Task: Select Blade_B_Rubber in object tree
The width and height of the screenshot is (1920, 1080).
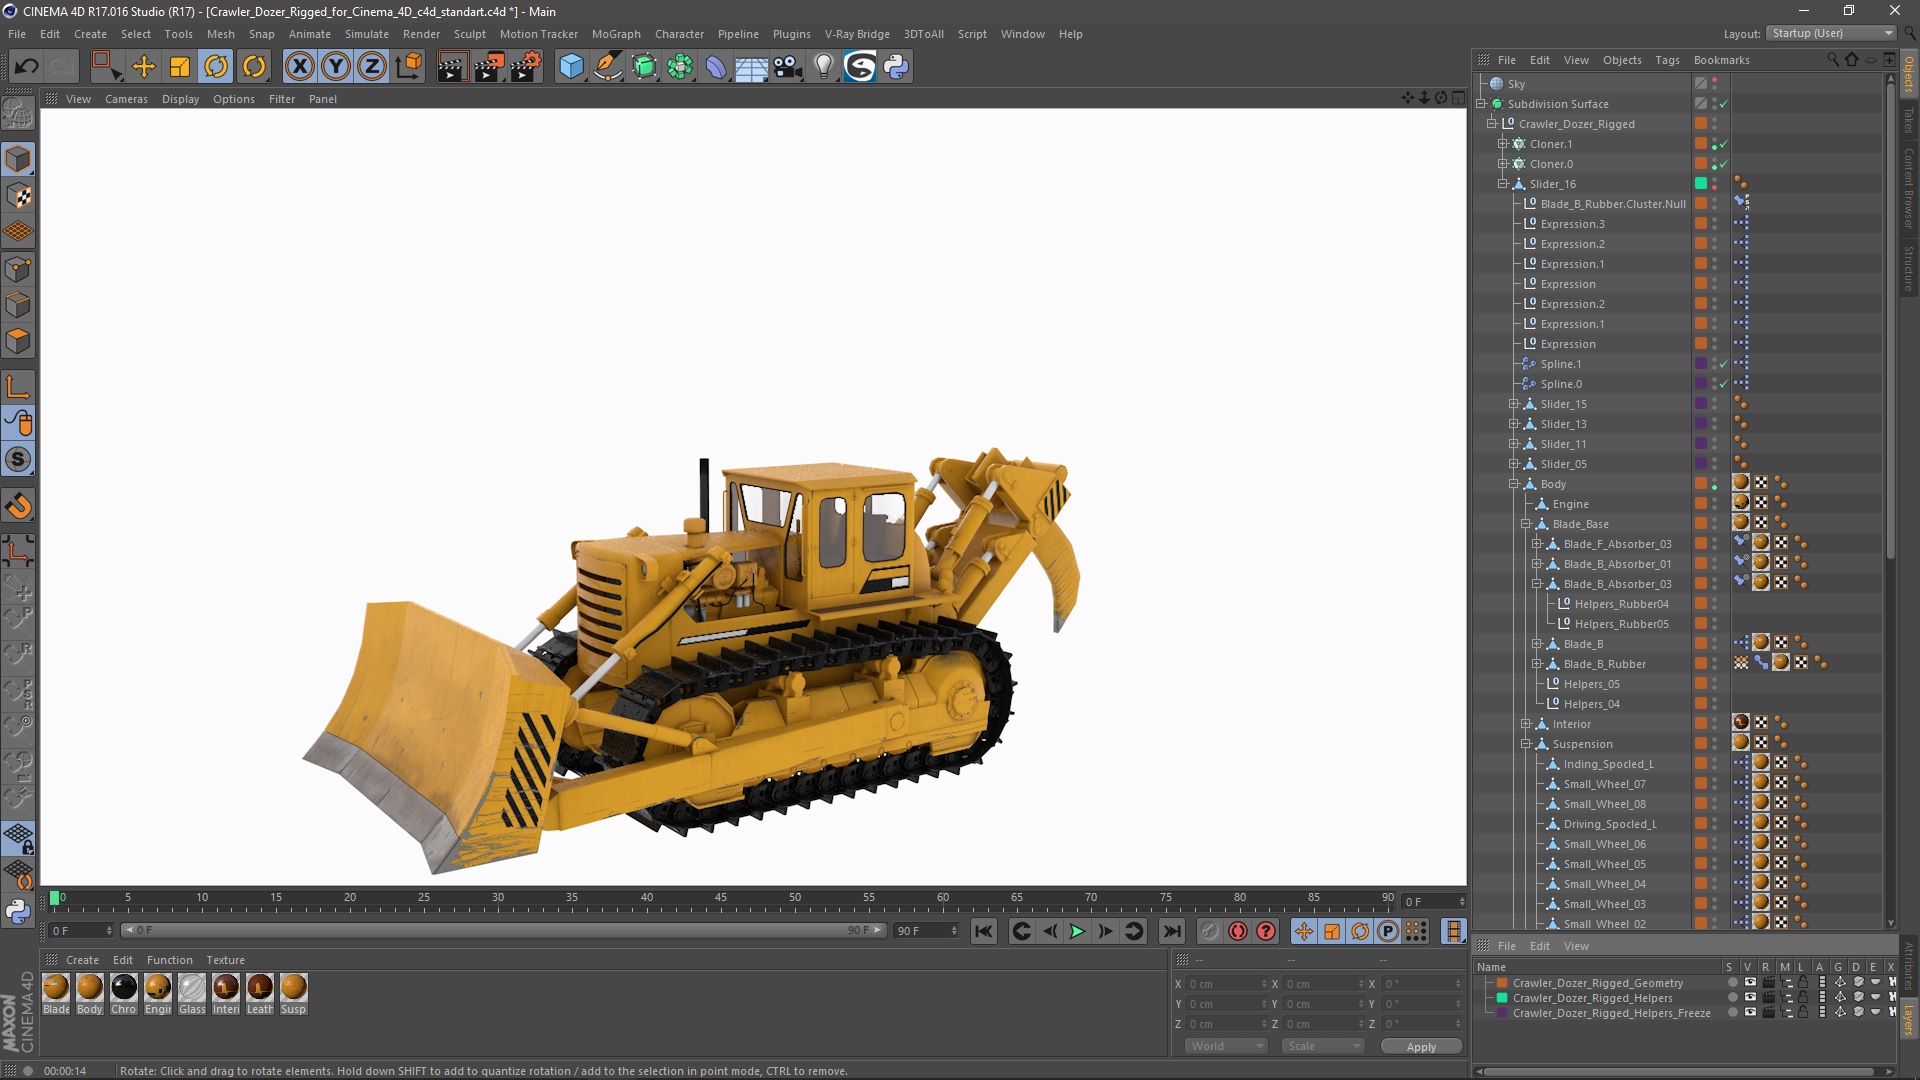Action: pyautogui.click(x=1604, y=664)
